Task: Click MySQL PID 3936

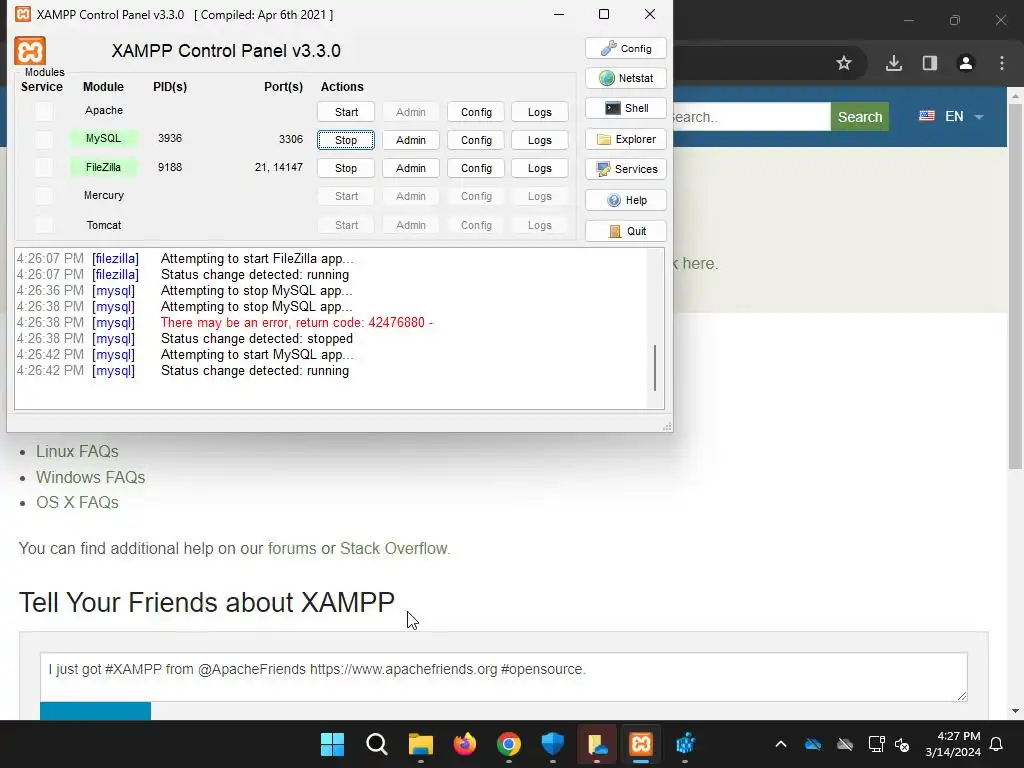Action: 170,138
